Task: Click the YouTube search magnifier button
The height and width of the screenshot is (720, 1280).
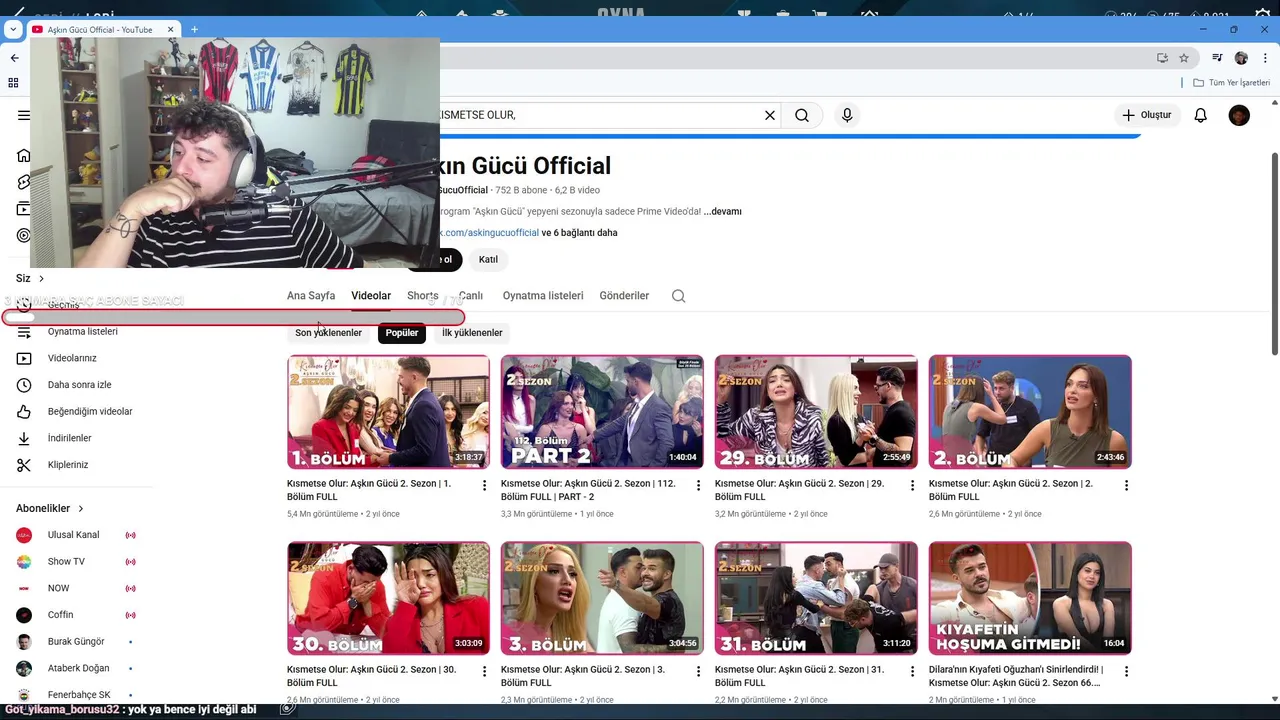Action: [802, 115]
